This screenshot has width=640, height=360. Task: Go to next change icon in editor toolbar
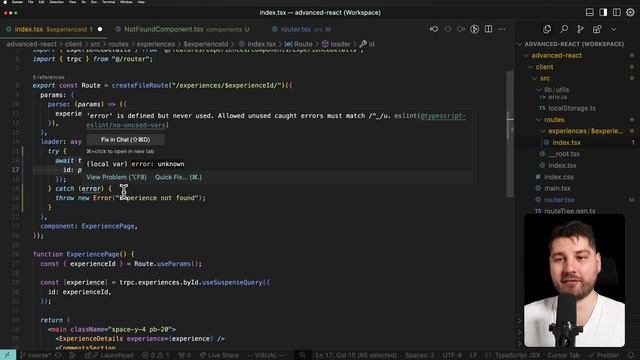tap(461, 29)
